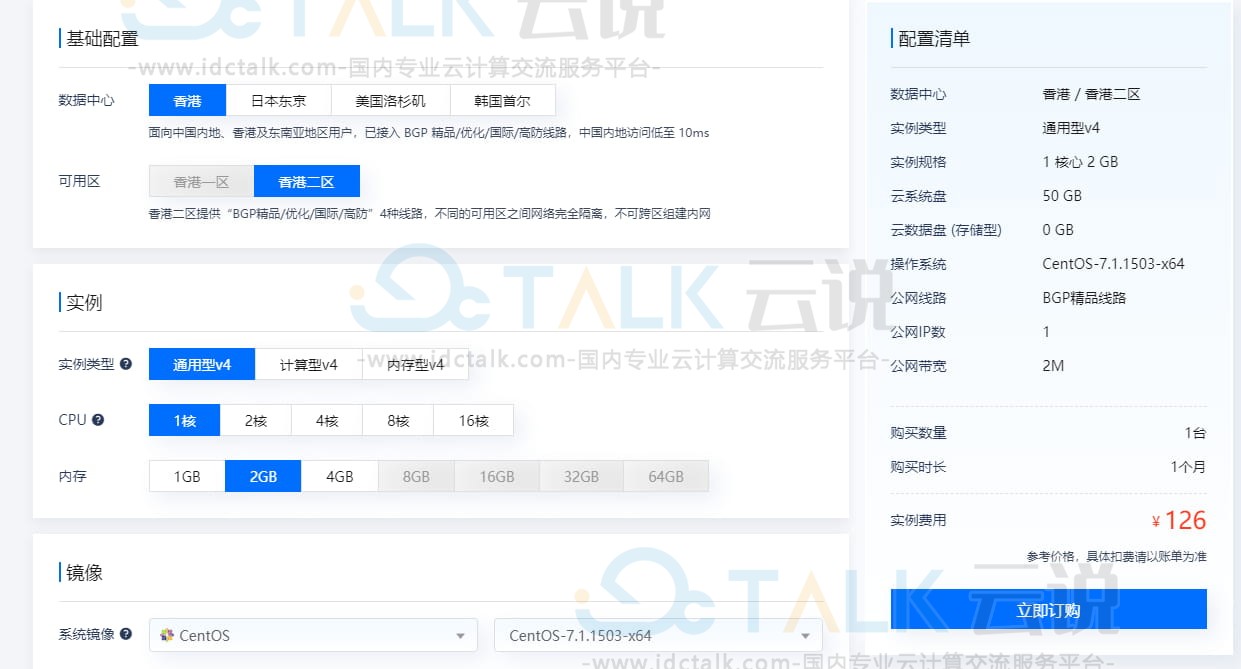Open the CentOS system image dropdown
Screen dimensions: 1241x669
point(313,635)
